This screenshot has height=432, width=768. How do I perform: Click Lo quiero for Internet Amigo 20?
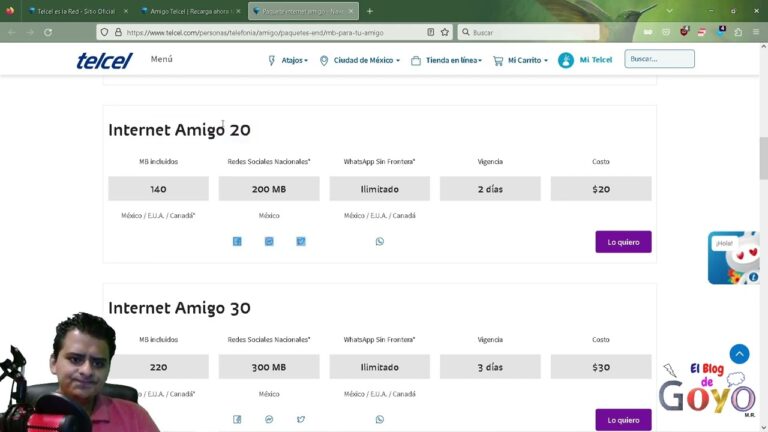click(623, 242)
